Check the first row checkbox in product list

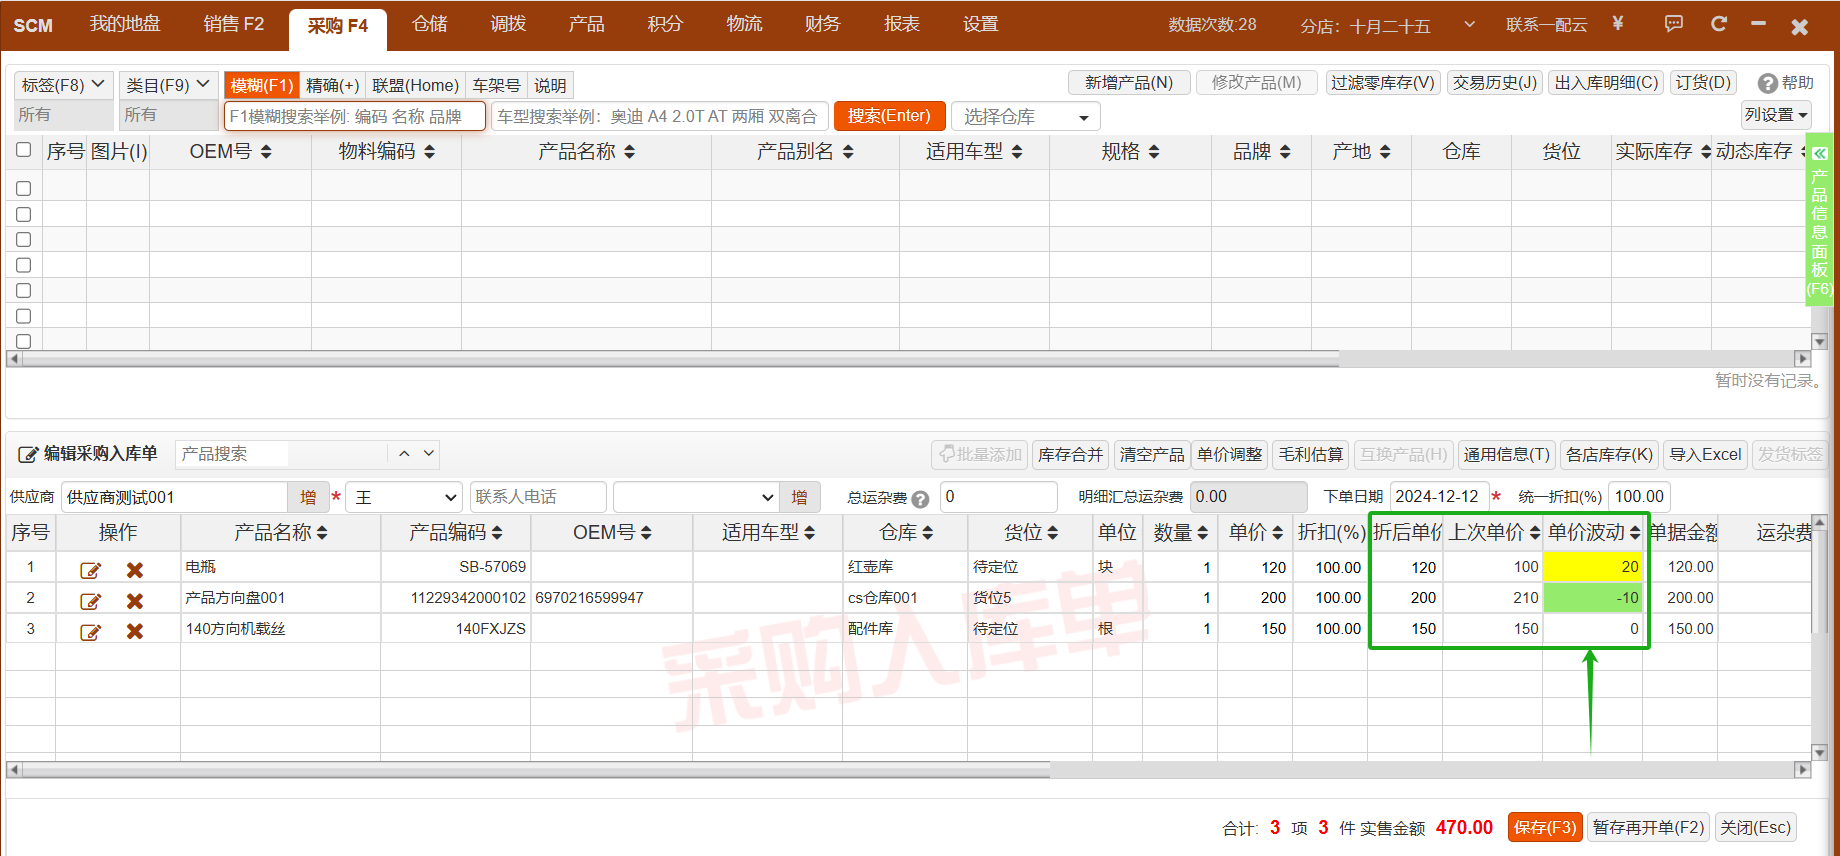24,188
